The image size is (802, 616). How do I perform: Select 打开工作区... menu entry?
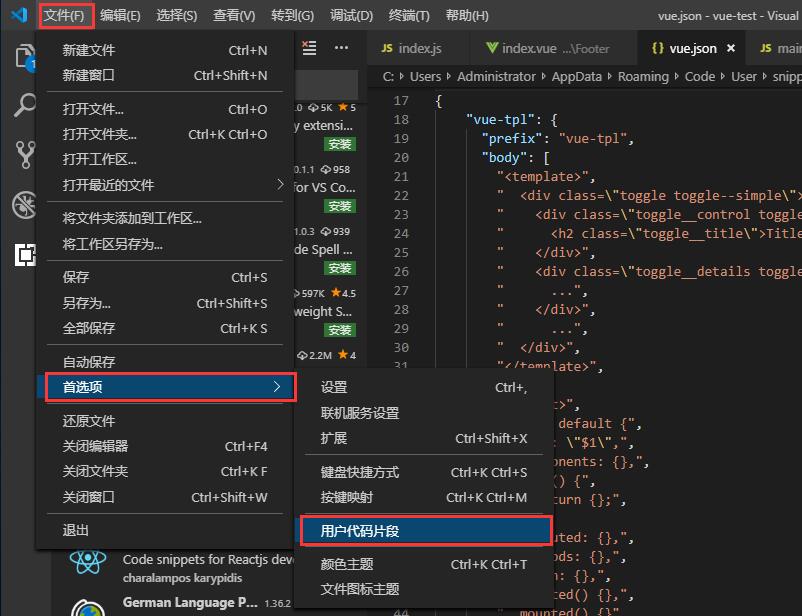(165, 159)
